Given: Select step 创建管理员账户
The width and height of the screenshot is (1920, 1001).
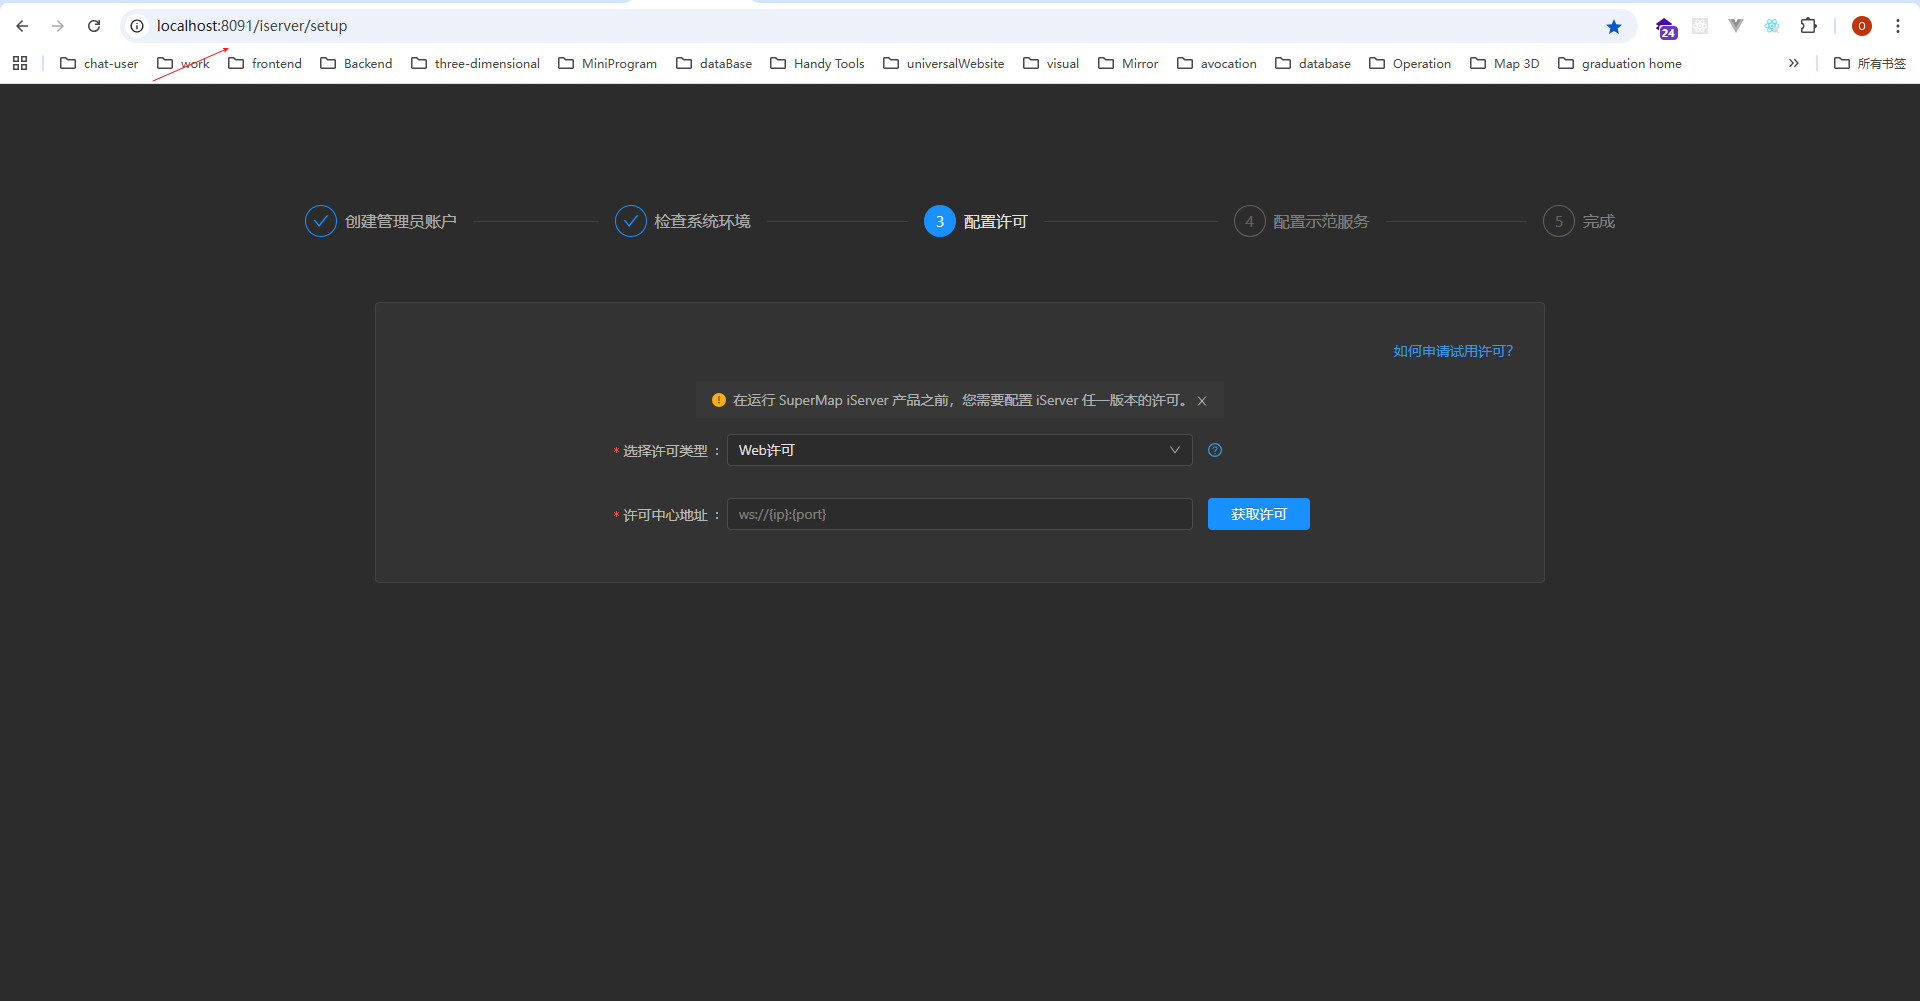Looking at the screenshot, I should [381, 221].
